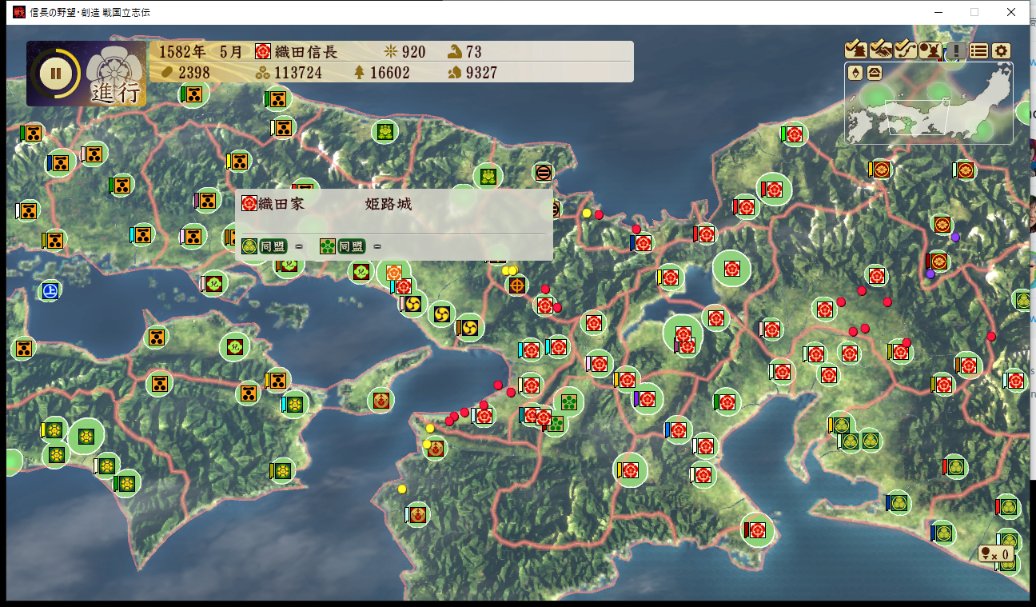The width and height of the screenshot is (1036, 607).
Task: Click the value 113724
Action: 298,73
